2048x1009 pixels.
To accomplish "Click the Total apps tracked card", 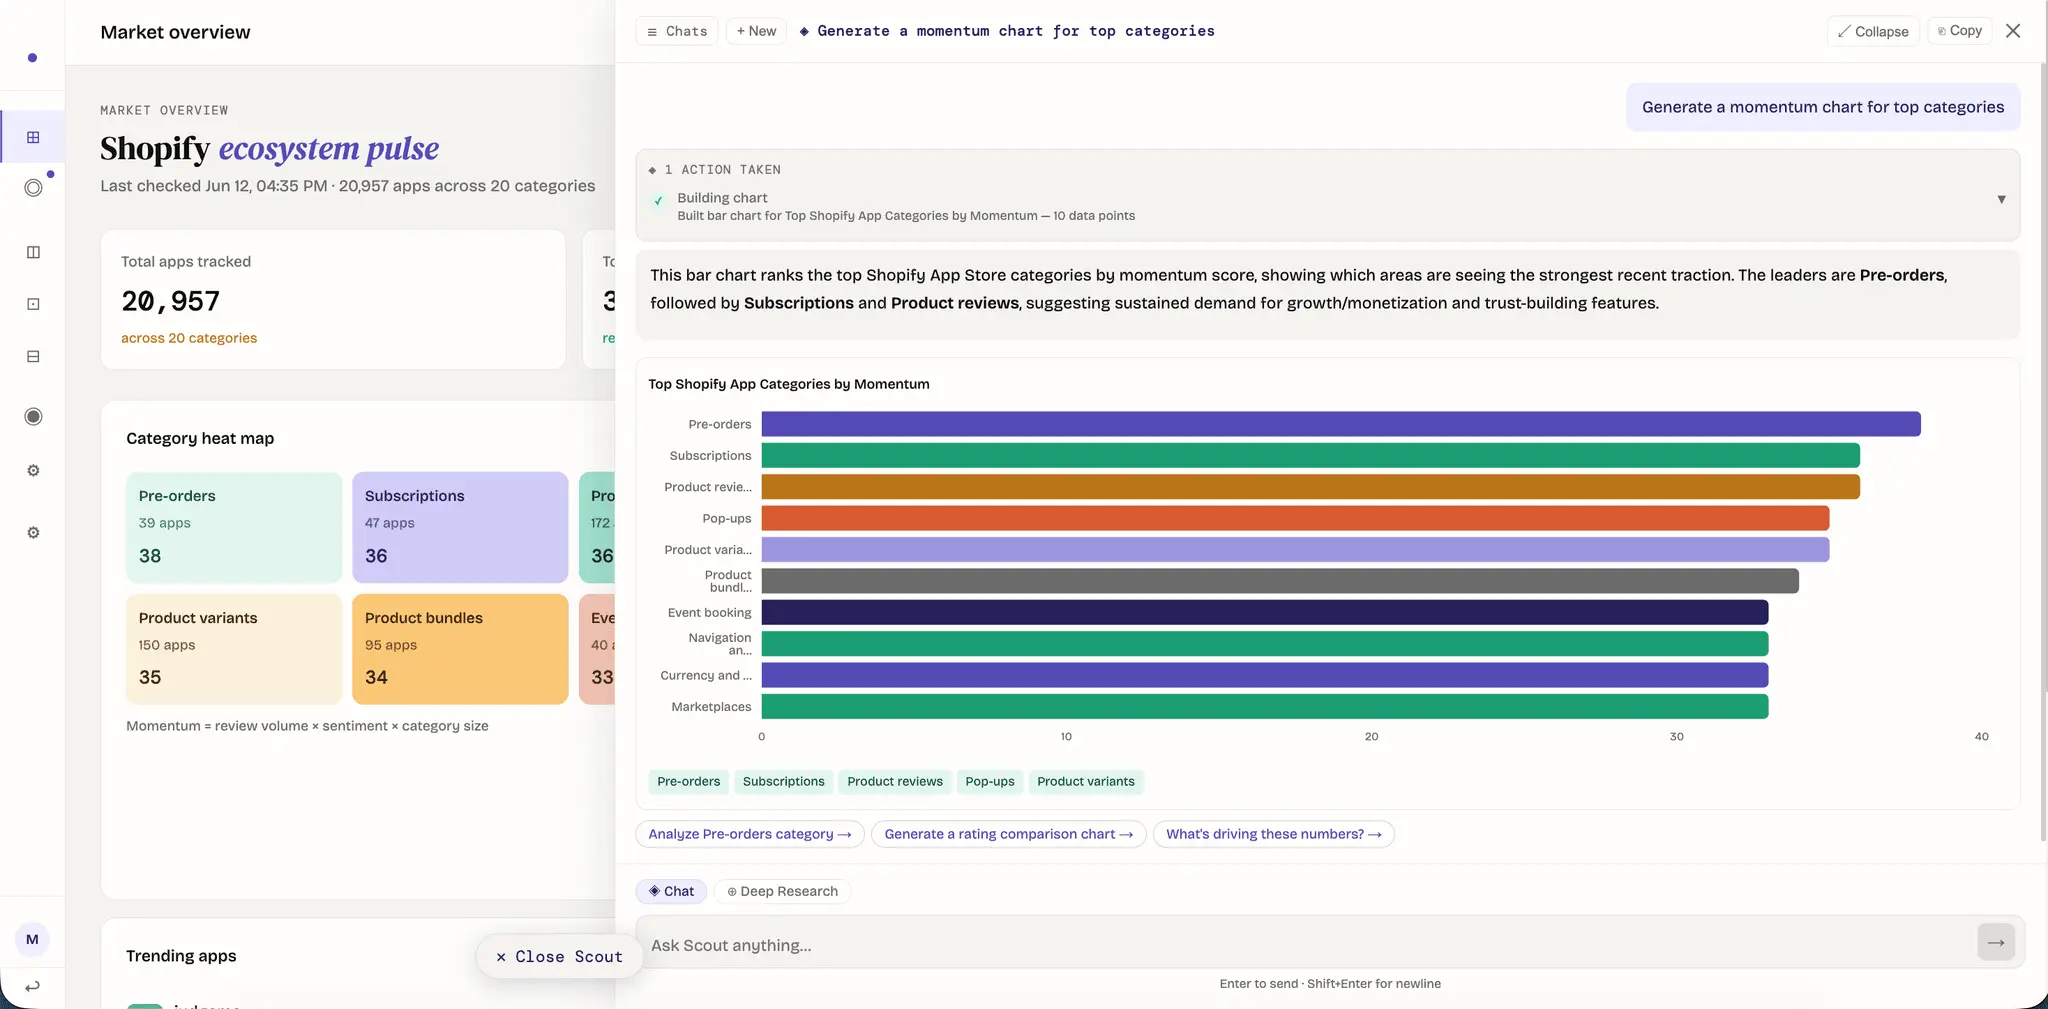I will [x=333, y=299].
